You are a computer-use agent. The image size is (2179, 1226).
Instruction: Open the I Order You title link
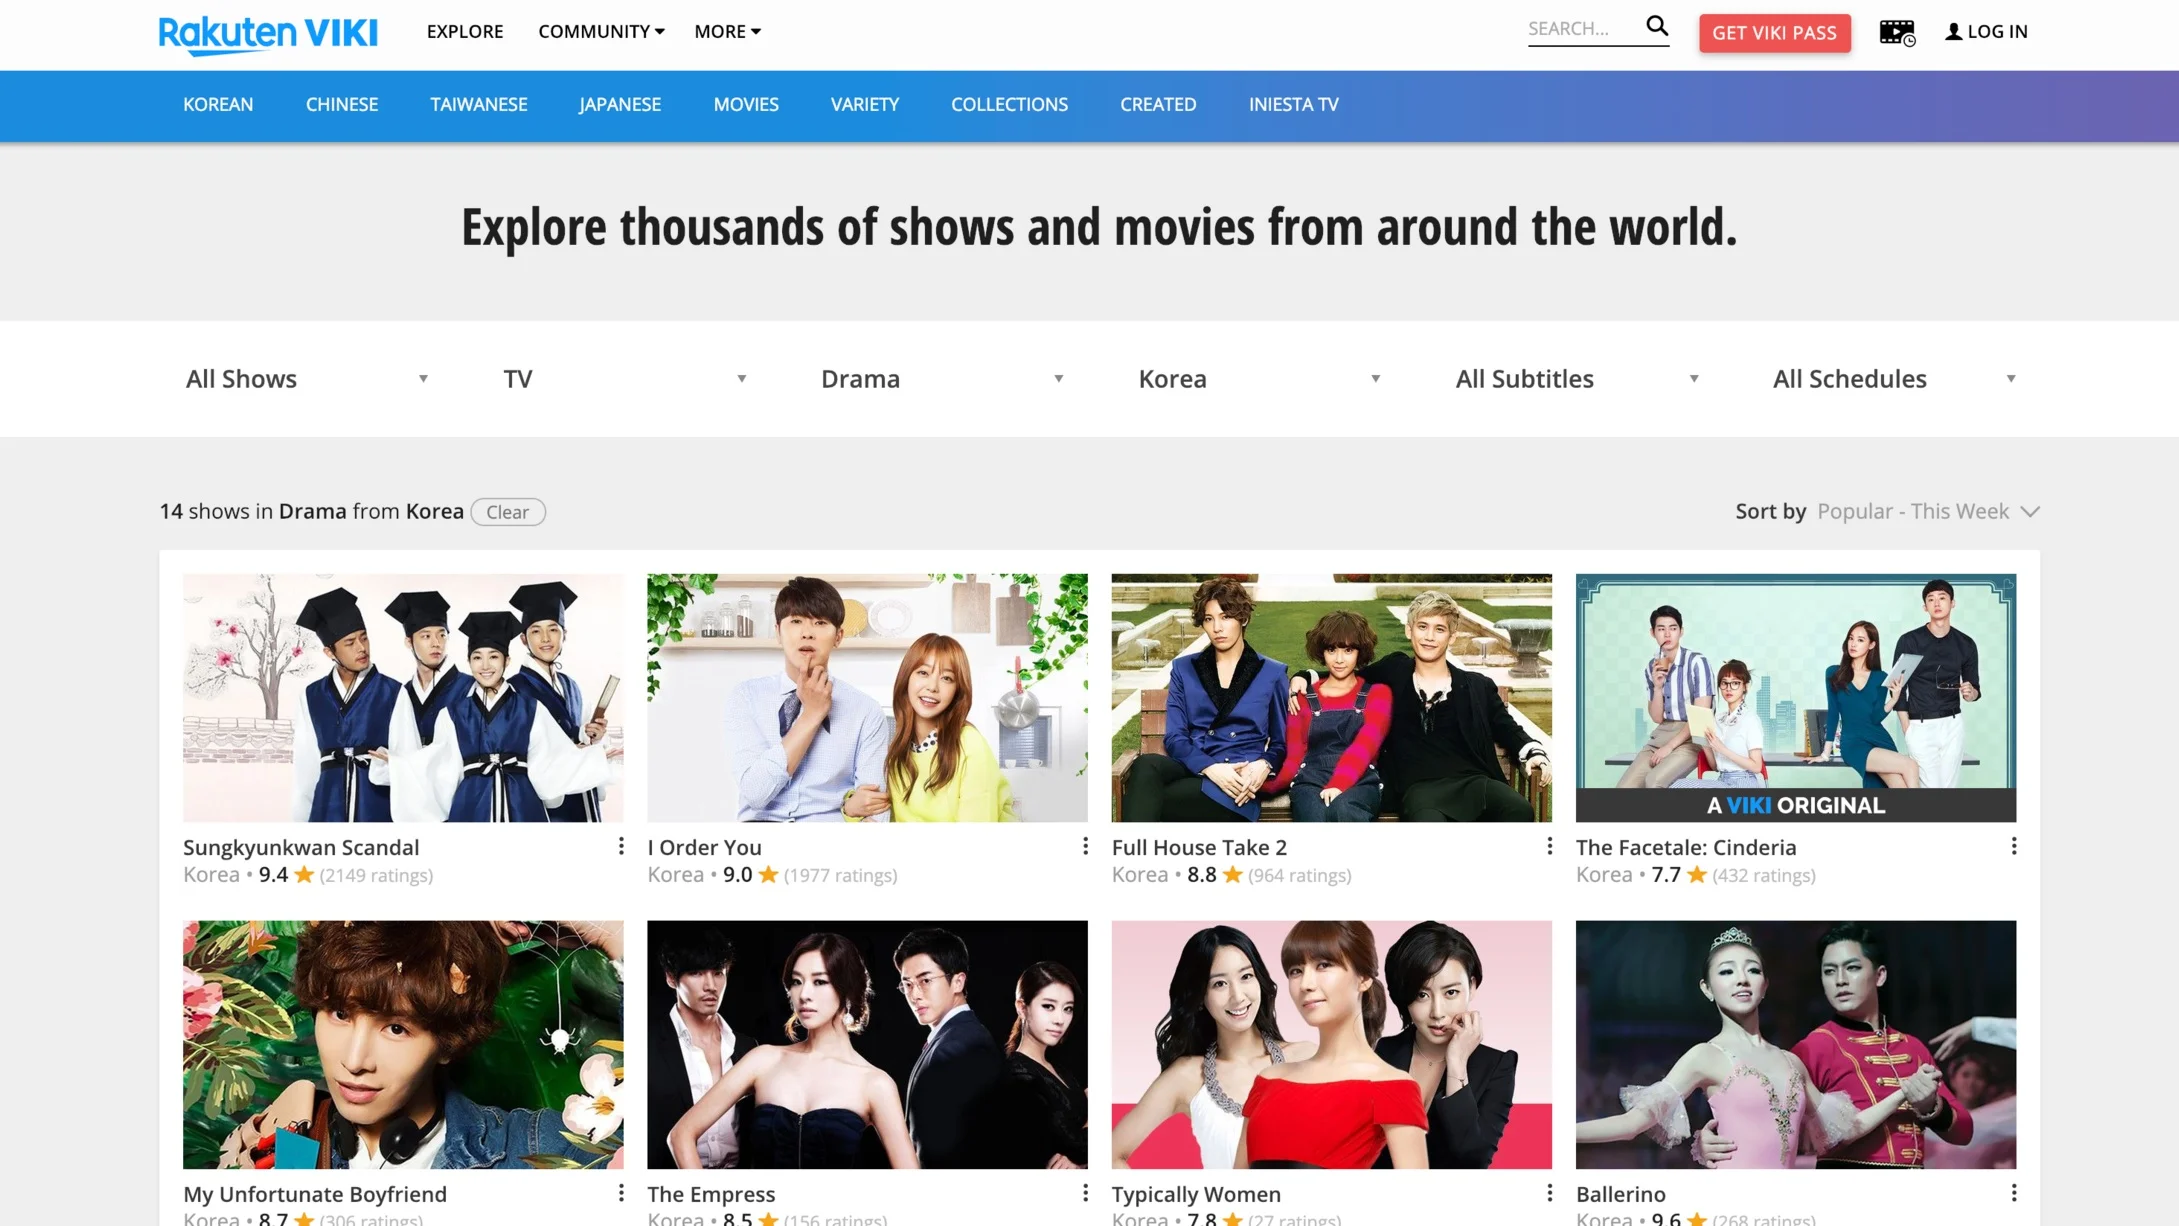coord(704,847)
